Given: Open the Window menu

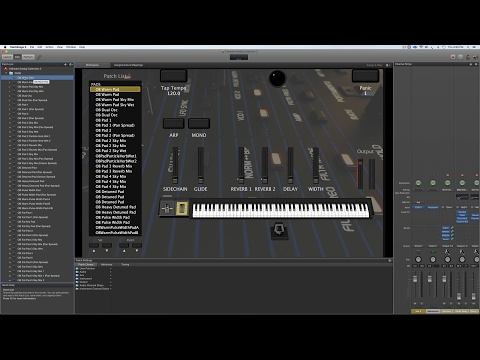Looking at the screenshot, I should point(71,47).
